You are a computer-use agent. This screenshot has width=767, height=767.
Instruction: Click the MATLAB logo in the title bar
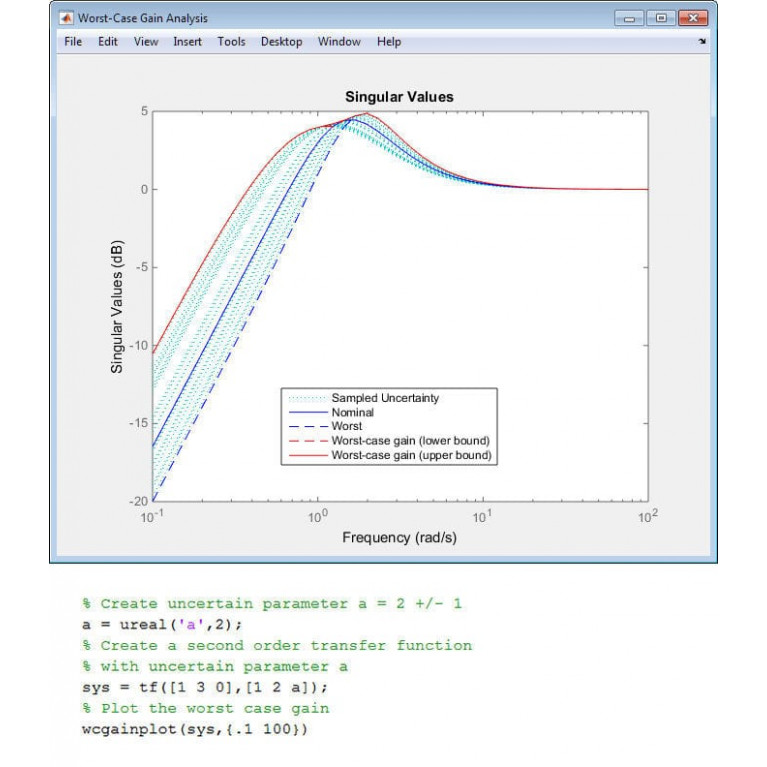pyautogui.click(x=66, y=18)
